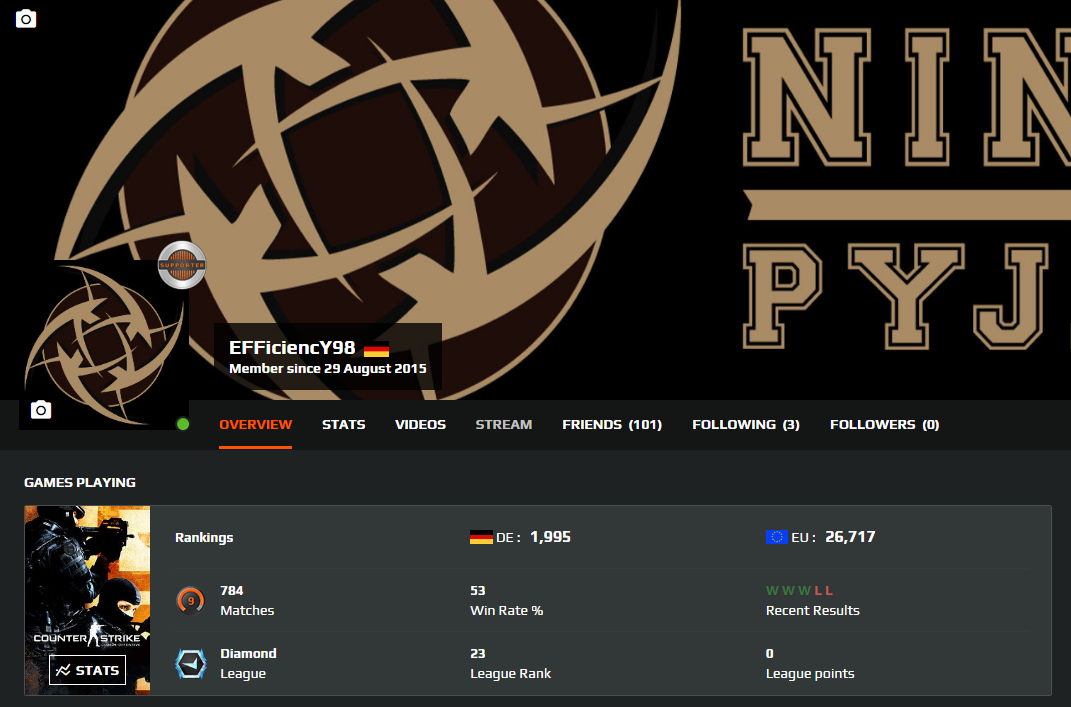Click the Diamond League badge icon
Image resolution: width=1071 pixels, height=707 pixels.
click(x=191, y=663)
